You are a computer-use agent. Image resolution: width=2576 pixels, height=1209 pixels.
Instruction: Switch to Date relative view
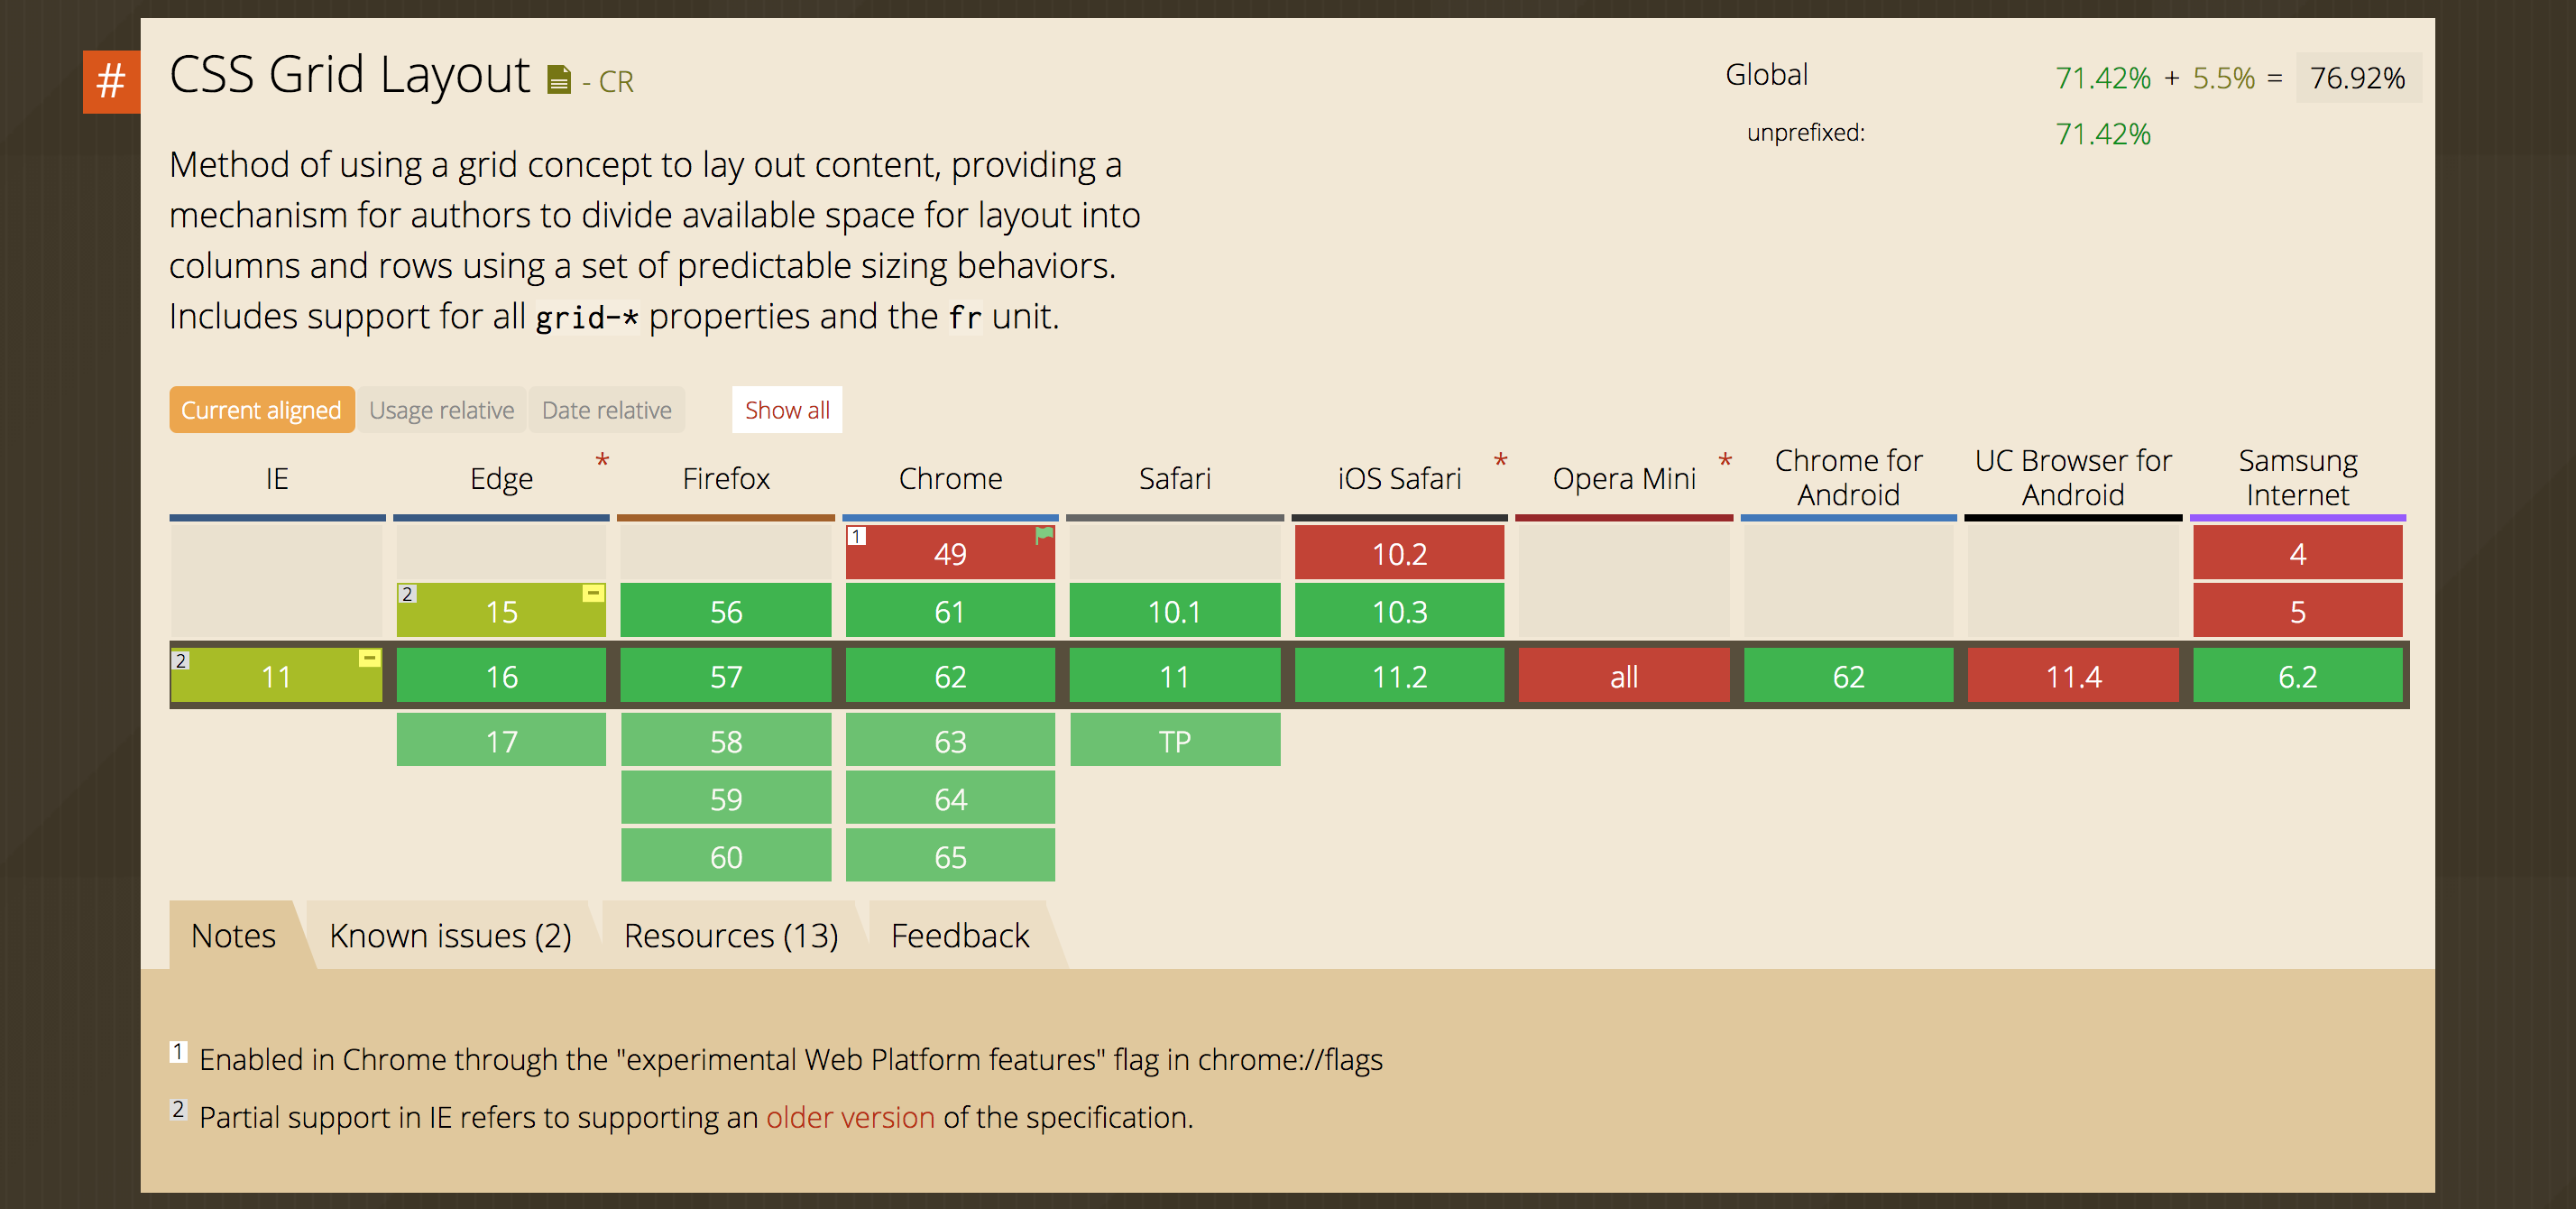tap(606, 410)
